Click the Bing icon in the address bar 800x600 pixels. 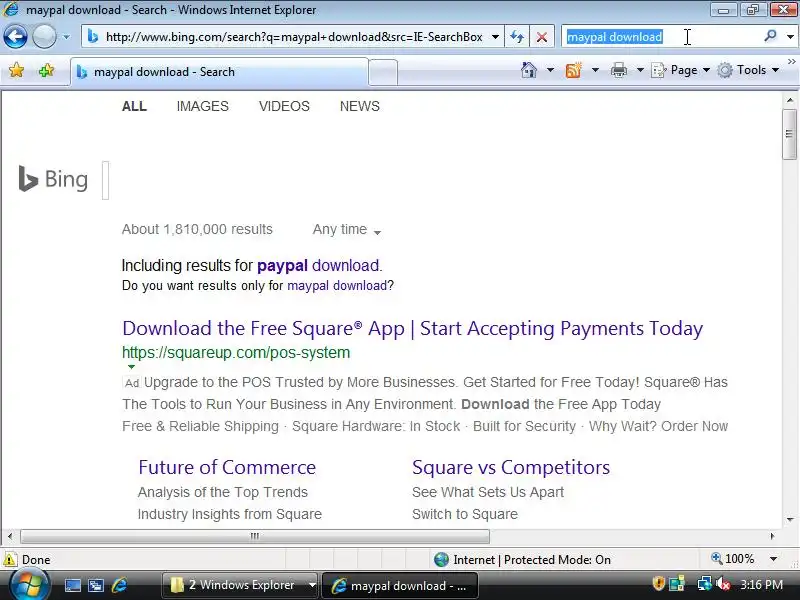[93, 37]
